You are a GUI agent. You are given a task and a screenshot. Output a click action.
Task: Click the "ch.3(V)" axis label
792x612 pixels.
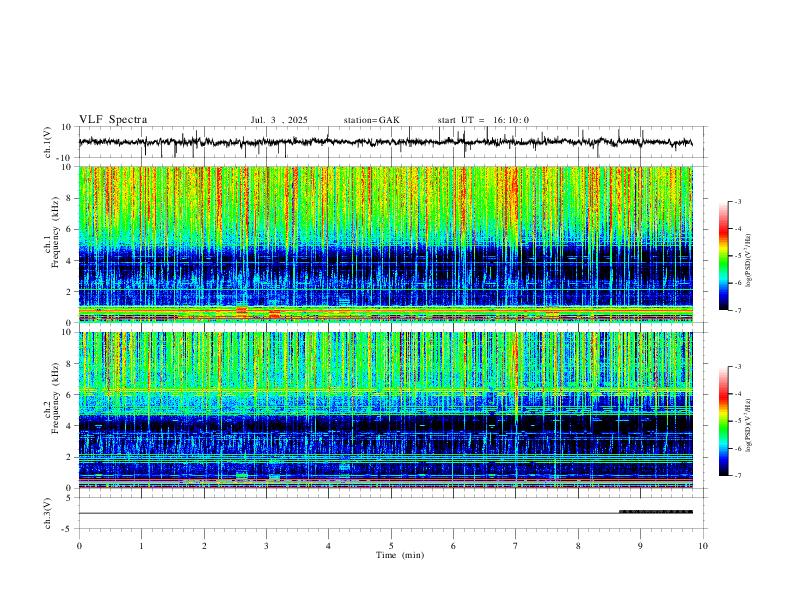(x=48, y=513)
